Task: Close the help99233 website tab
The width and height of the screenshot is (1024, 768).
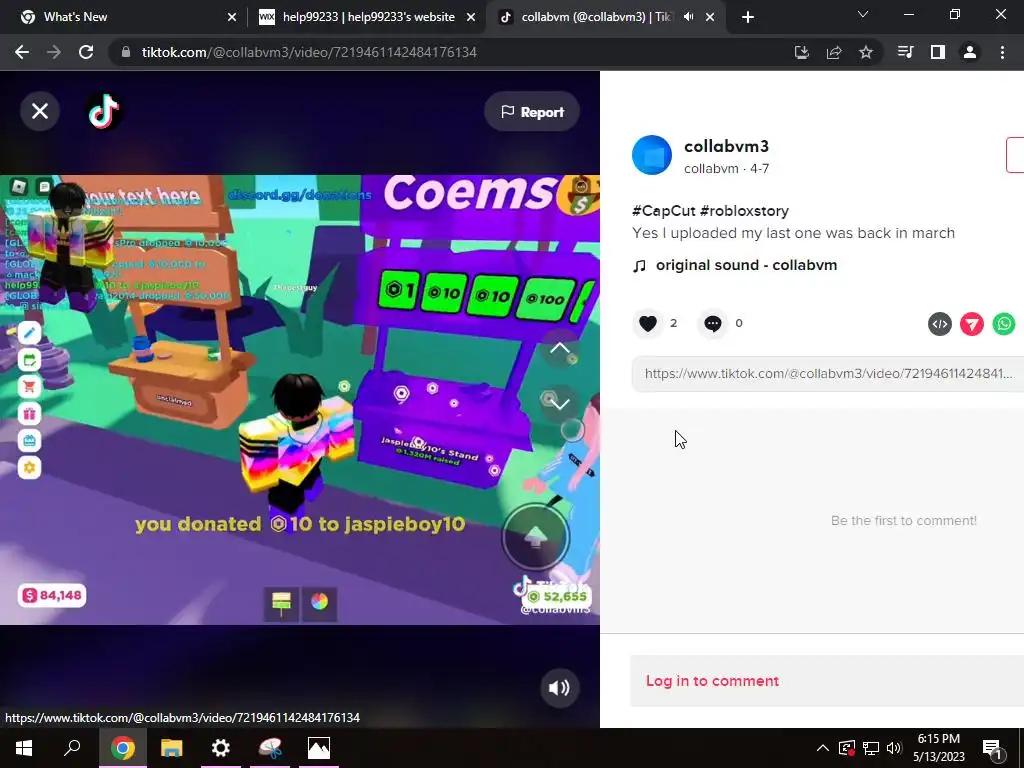Action: point(471,18)
